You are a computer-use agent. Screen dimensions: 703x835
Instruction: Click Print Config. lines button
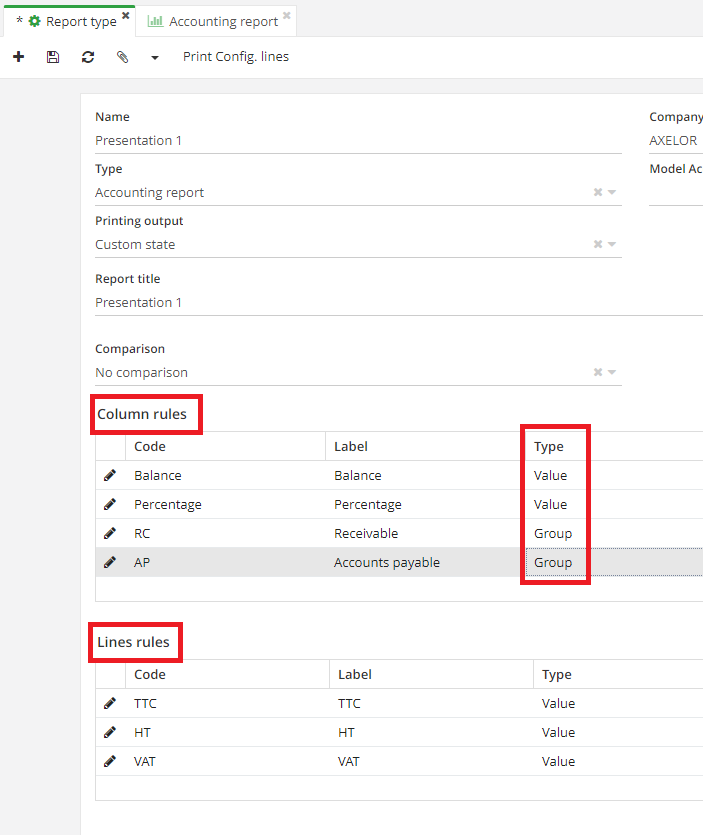click(236, 57)
